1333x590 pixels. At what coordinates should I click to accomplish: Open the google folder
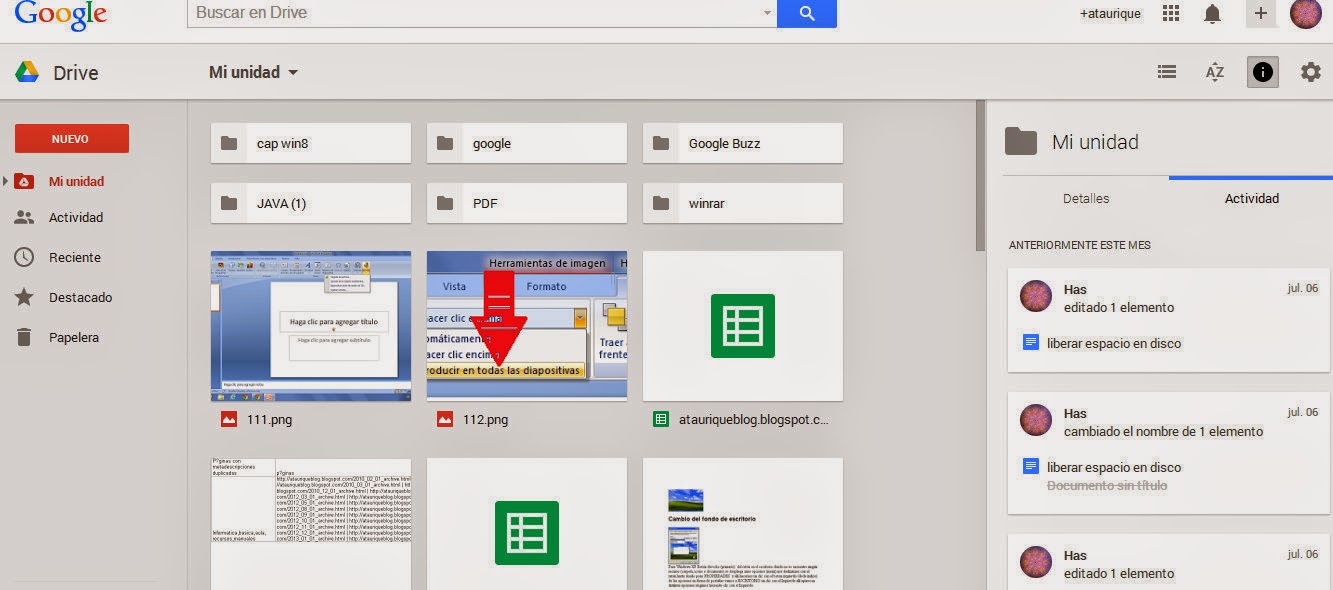[x=527, y=143]
